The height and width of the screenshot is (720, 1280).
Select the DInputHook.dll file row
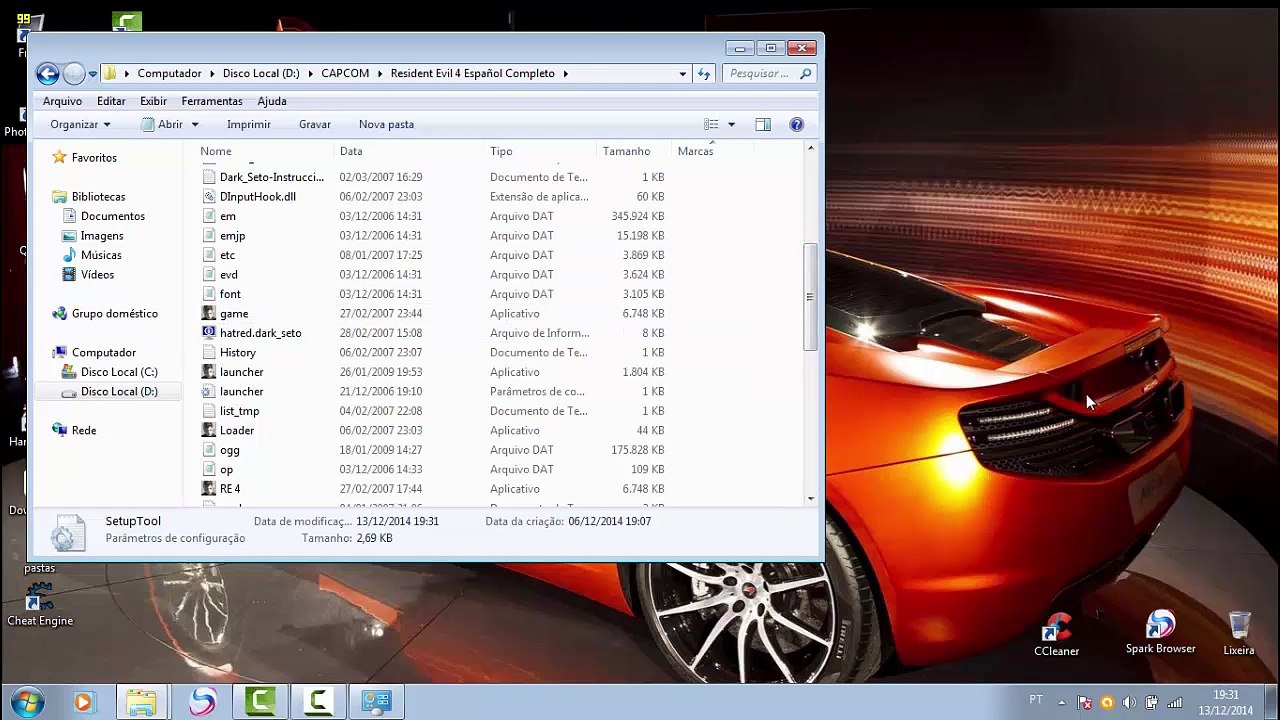coord(433,197)
